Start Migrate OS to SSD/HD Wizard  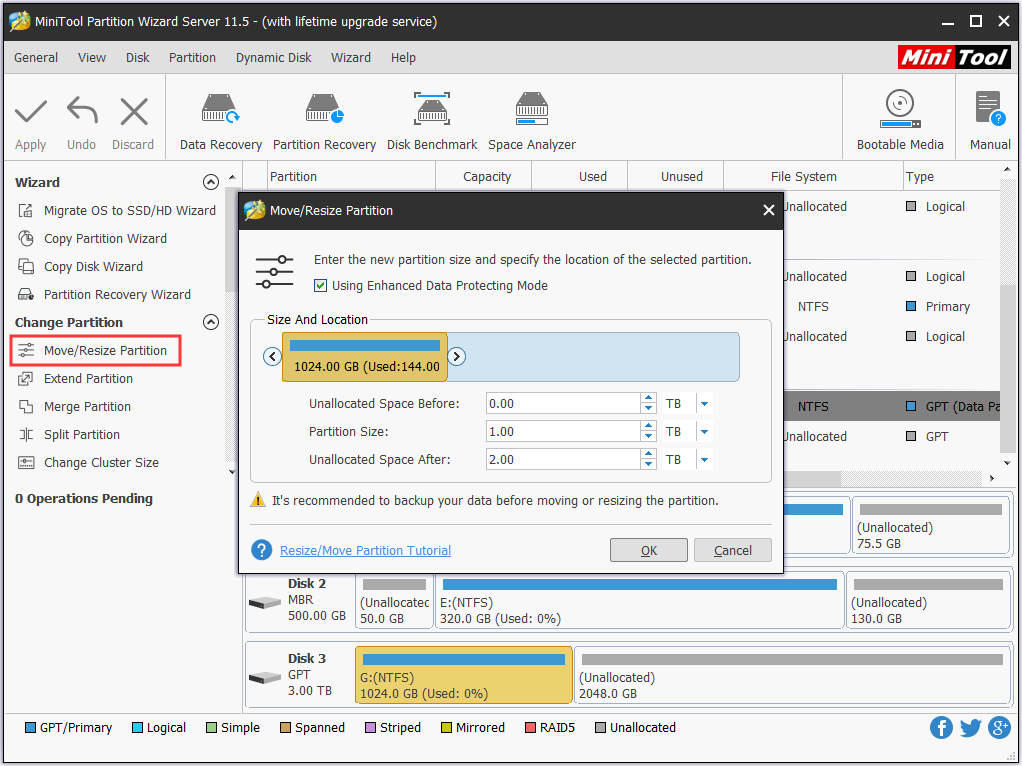[117, 211]
